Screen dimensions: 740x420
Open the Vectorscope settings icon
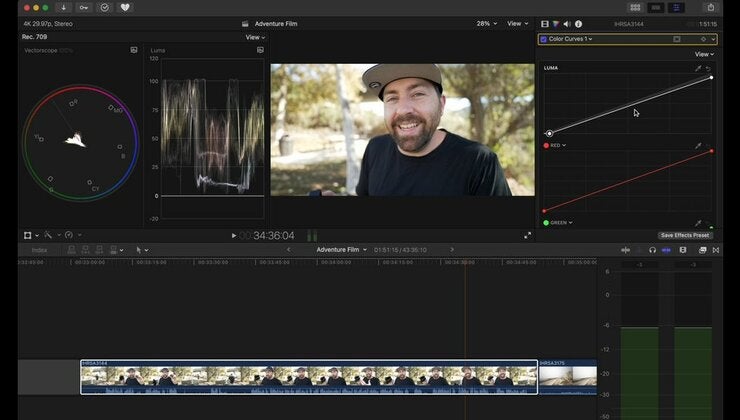(x=134, y=50)
